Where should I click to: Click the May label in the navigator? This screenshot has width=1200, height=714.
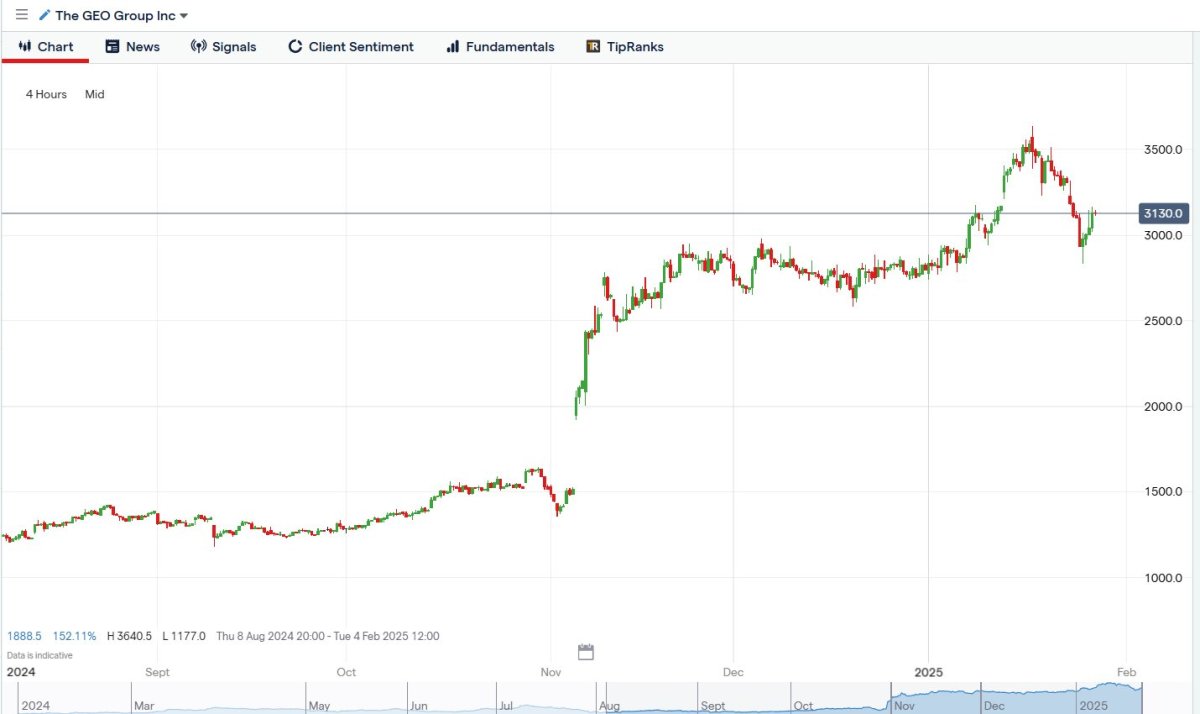[320, 706]
